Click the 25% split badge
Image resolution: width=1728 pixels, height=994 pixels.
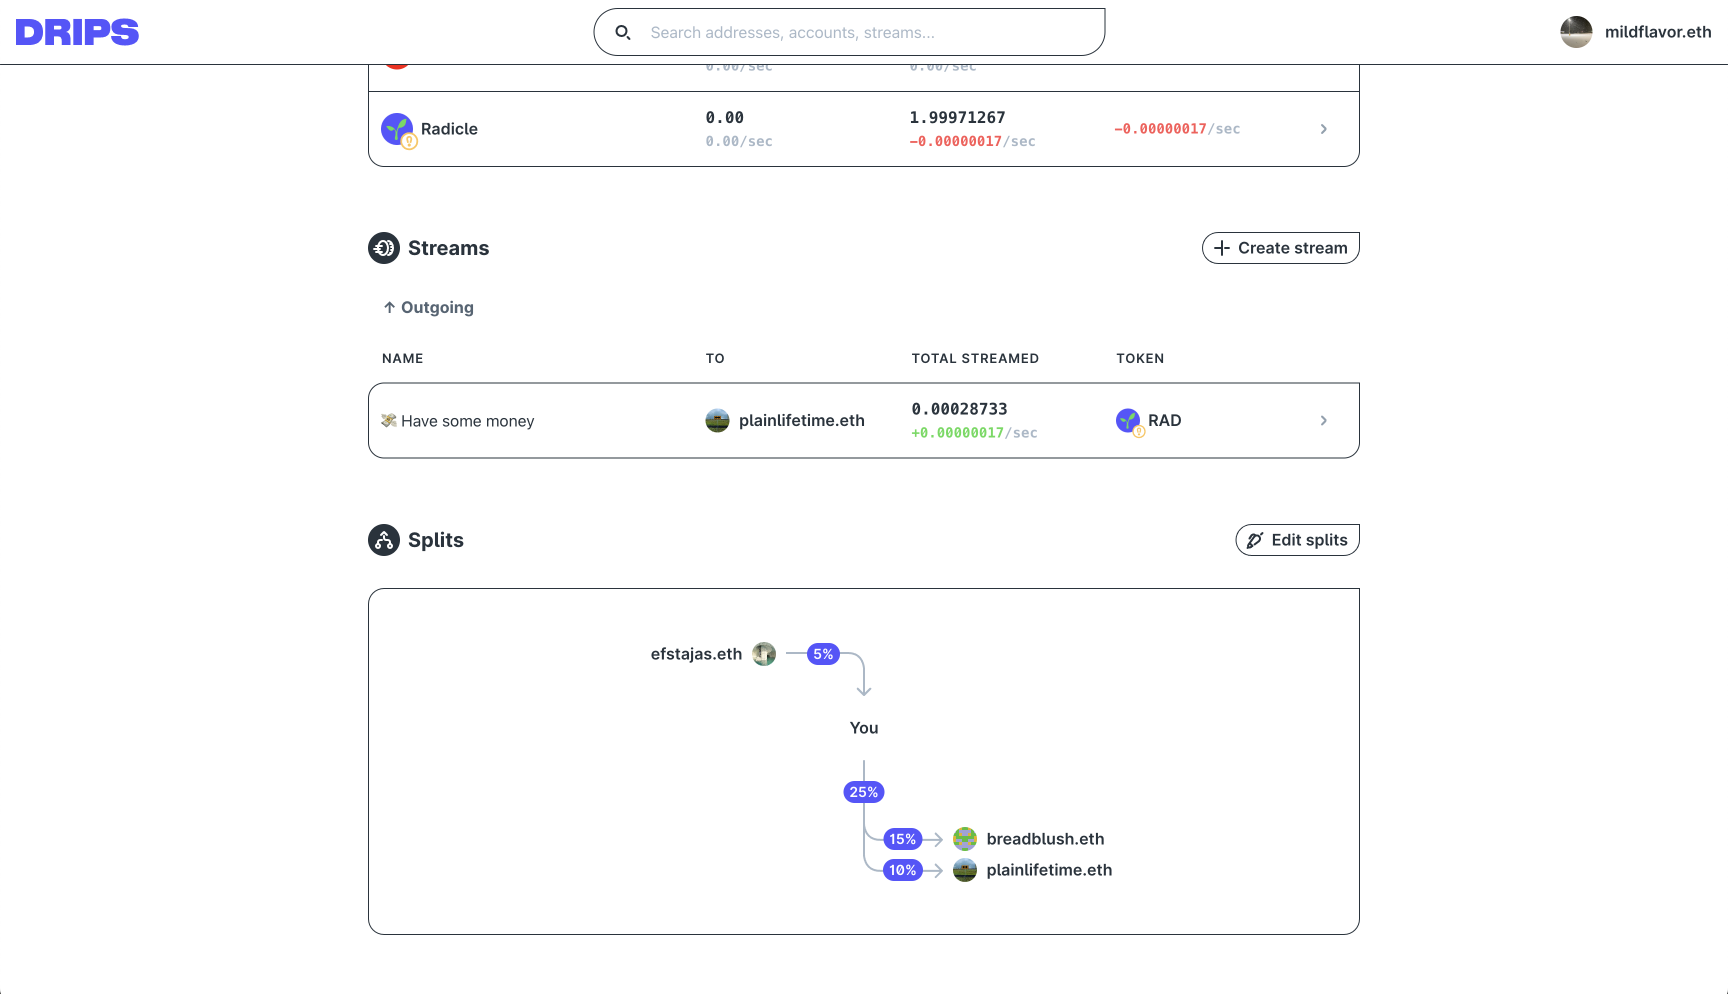[864, 792]
